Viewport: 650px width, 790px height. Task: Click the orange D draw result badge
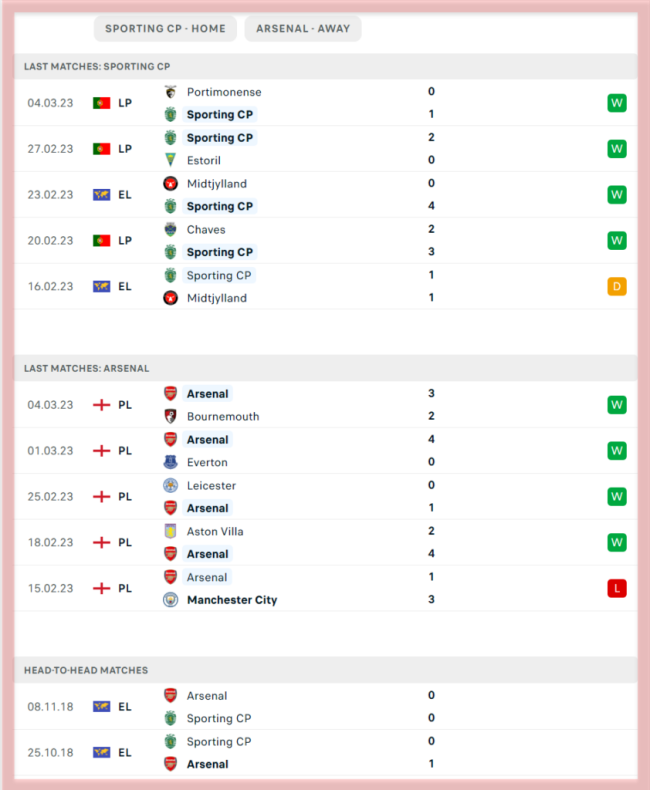point(616,287)
